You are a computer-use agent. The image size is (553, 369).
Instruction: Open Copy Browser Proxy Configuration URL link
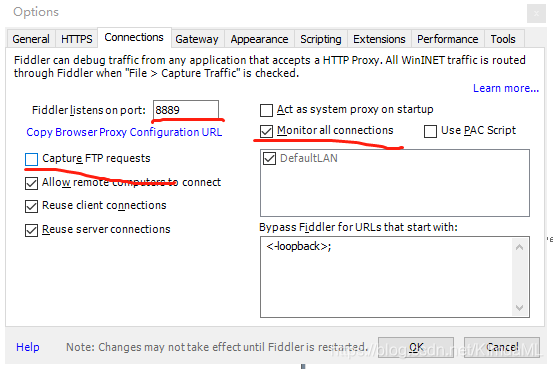(x=124, y=132)
